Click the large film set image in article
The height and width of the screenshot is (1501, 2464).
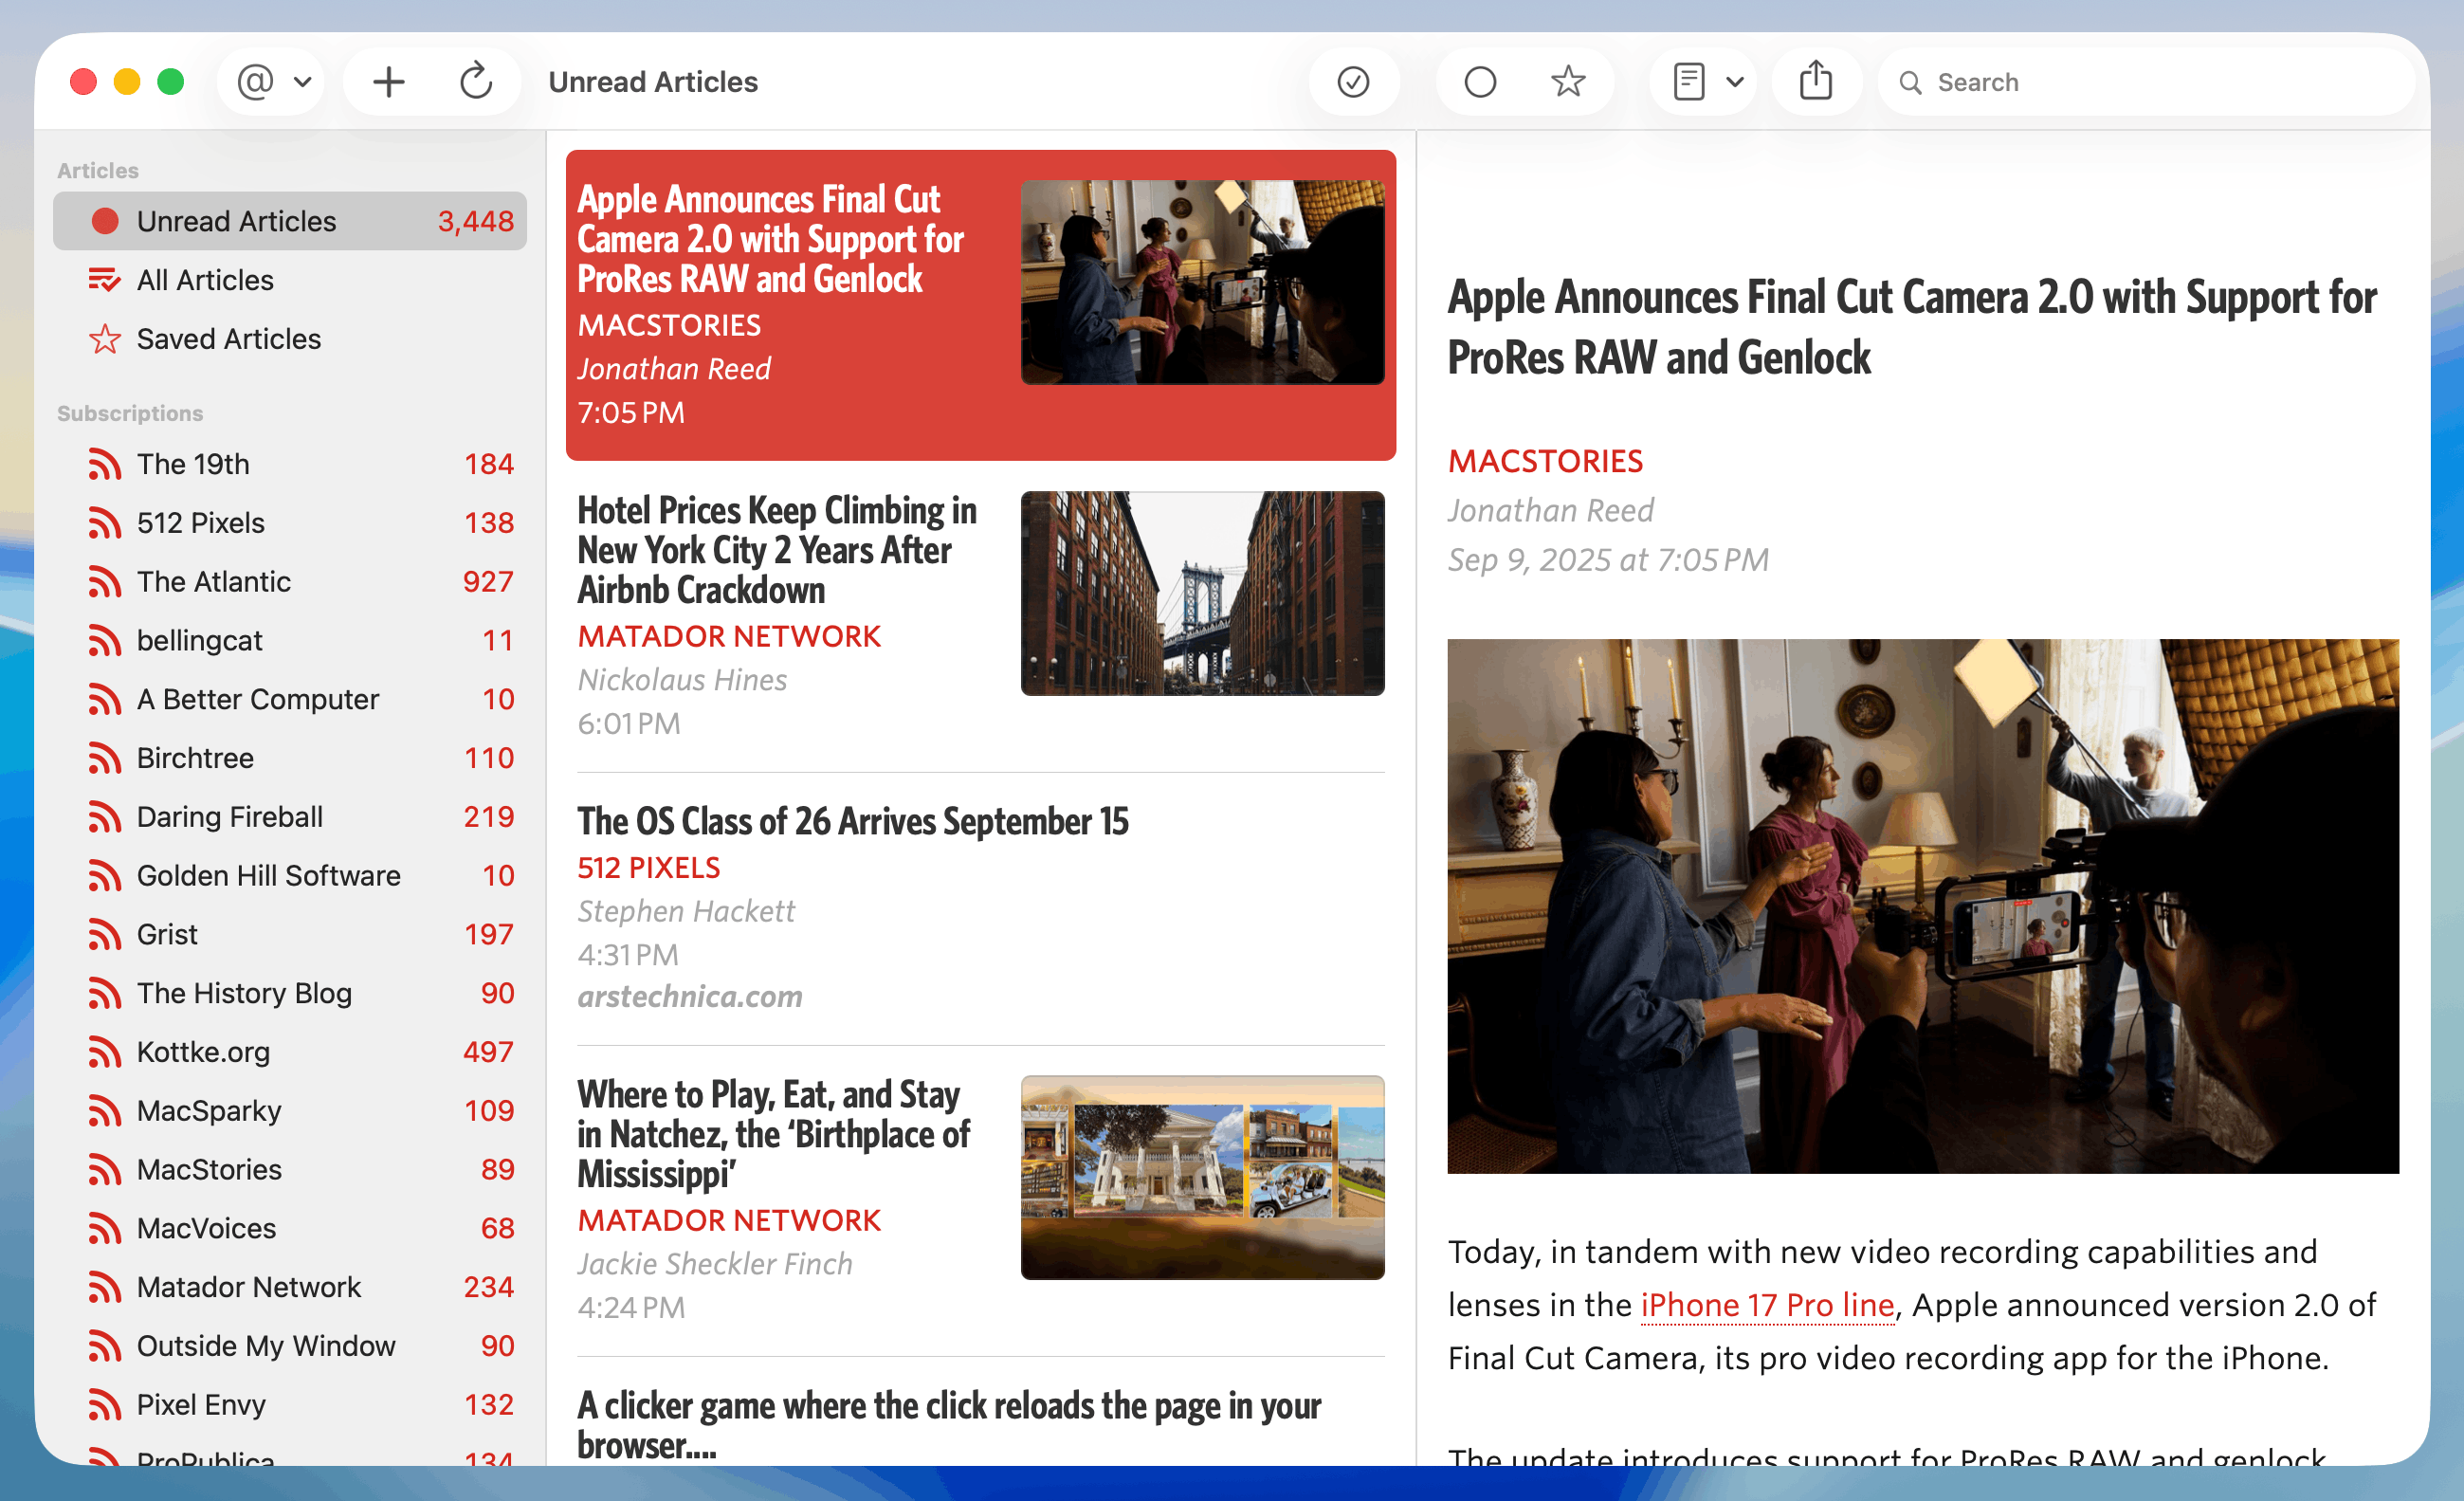tap(1922, 906)
